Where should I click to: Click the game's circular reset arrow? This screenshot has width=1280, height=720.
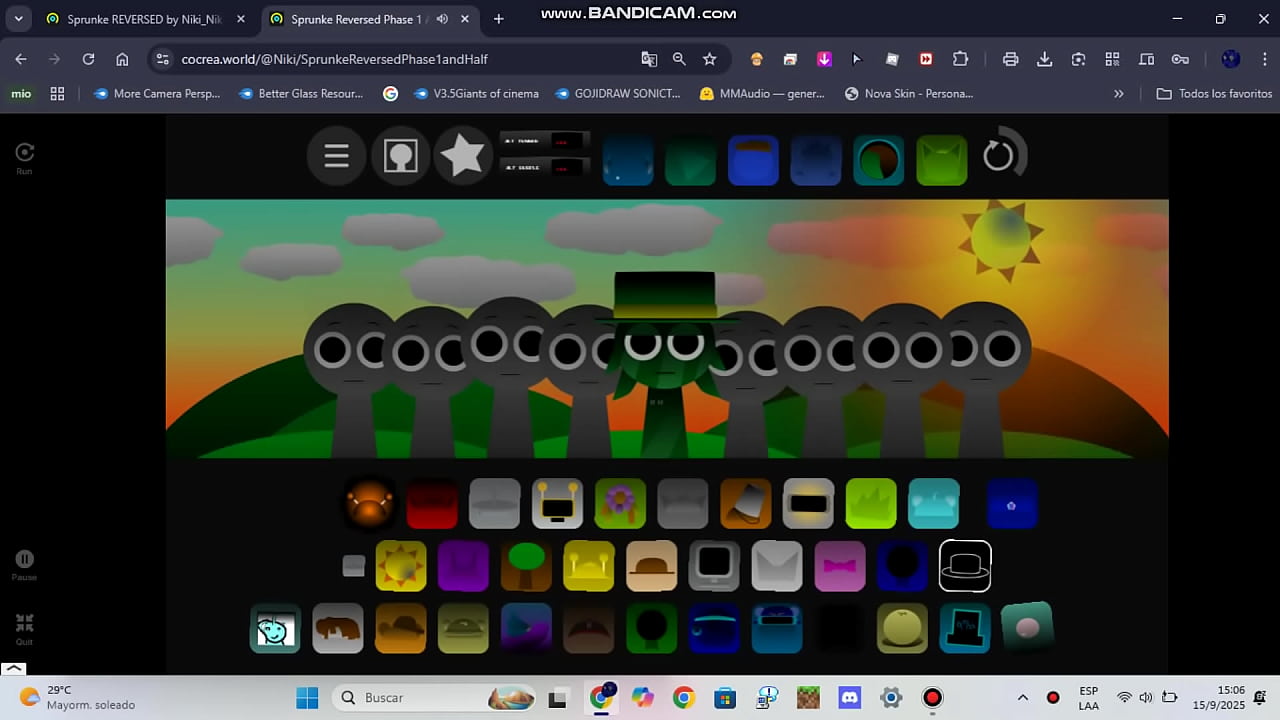998,156
